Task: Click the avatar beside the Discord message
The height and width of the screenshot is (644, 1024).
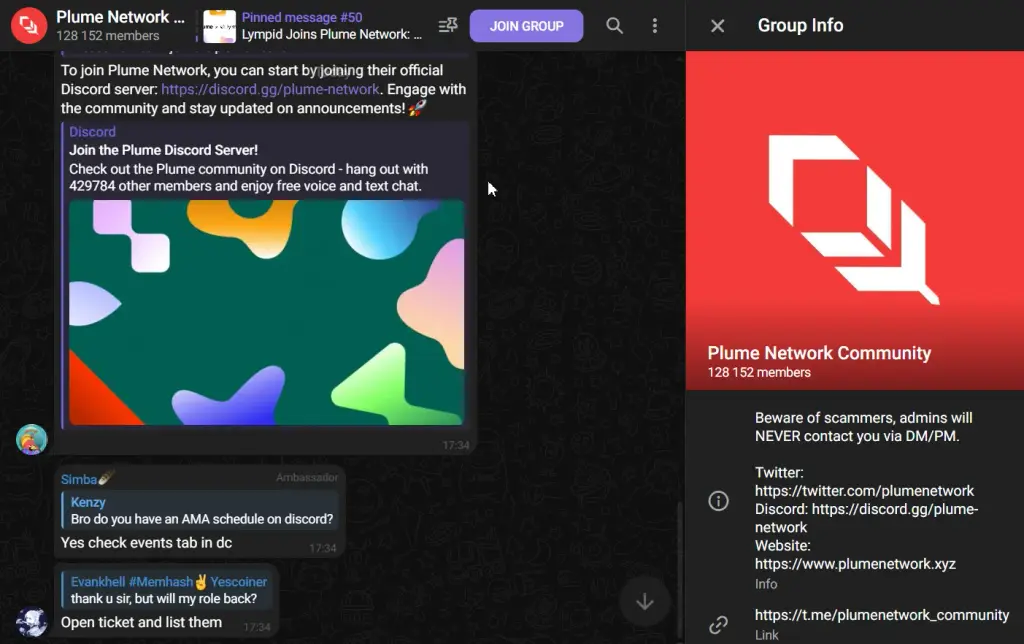Action: coord(31,439)
